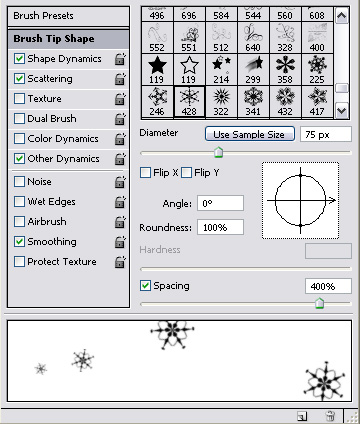The width and height of the screenshot is (360, 424).
Task: Click the lock icon beside Color Dynamics
Action: tap(120, 139)
